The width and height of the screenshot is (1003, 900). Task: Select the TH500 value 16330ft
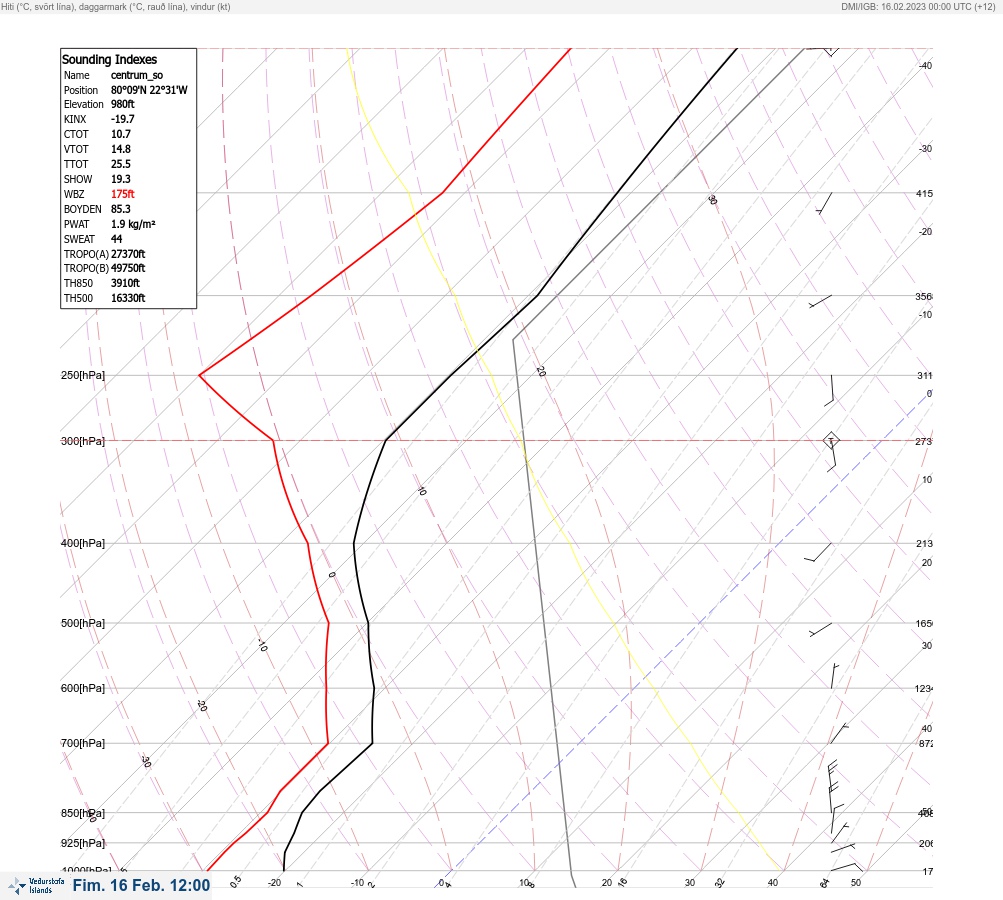pos(128,298)
